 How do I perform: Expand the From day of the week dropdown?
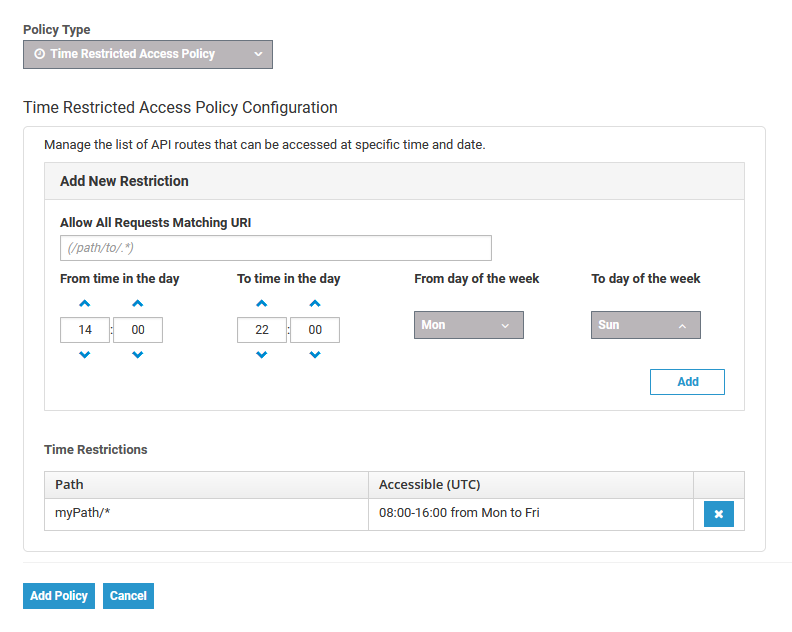pyautogui.click(x=468, y=325)
